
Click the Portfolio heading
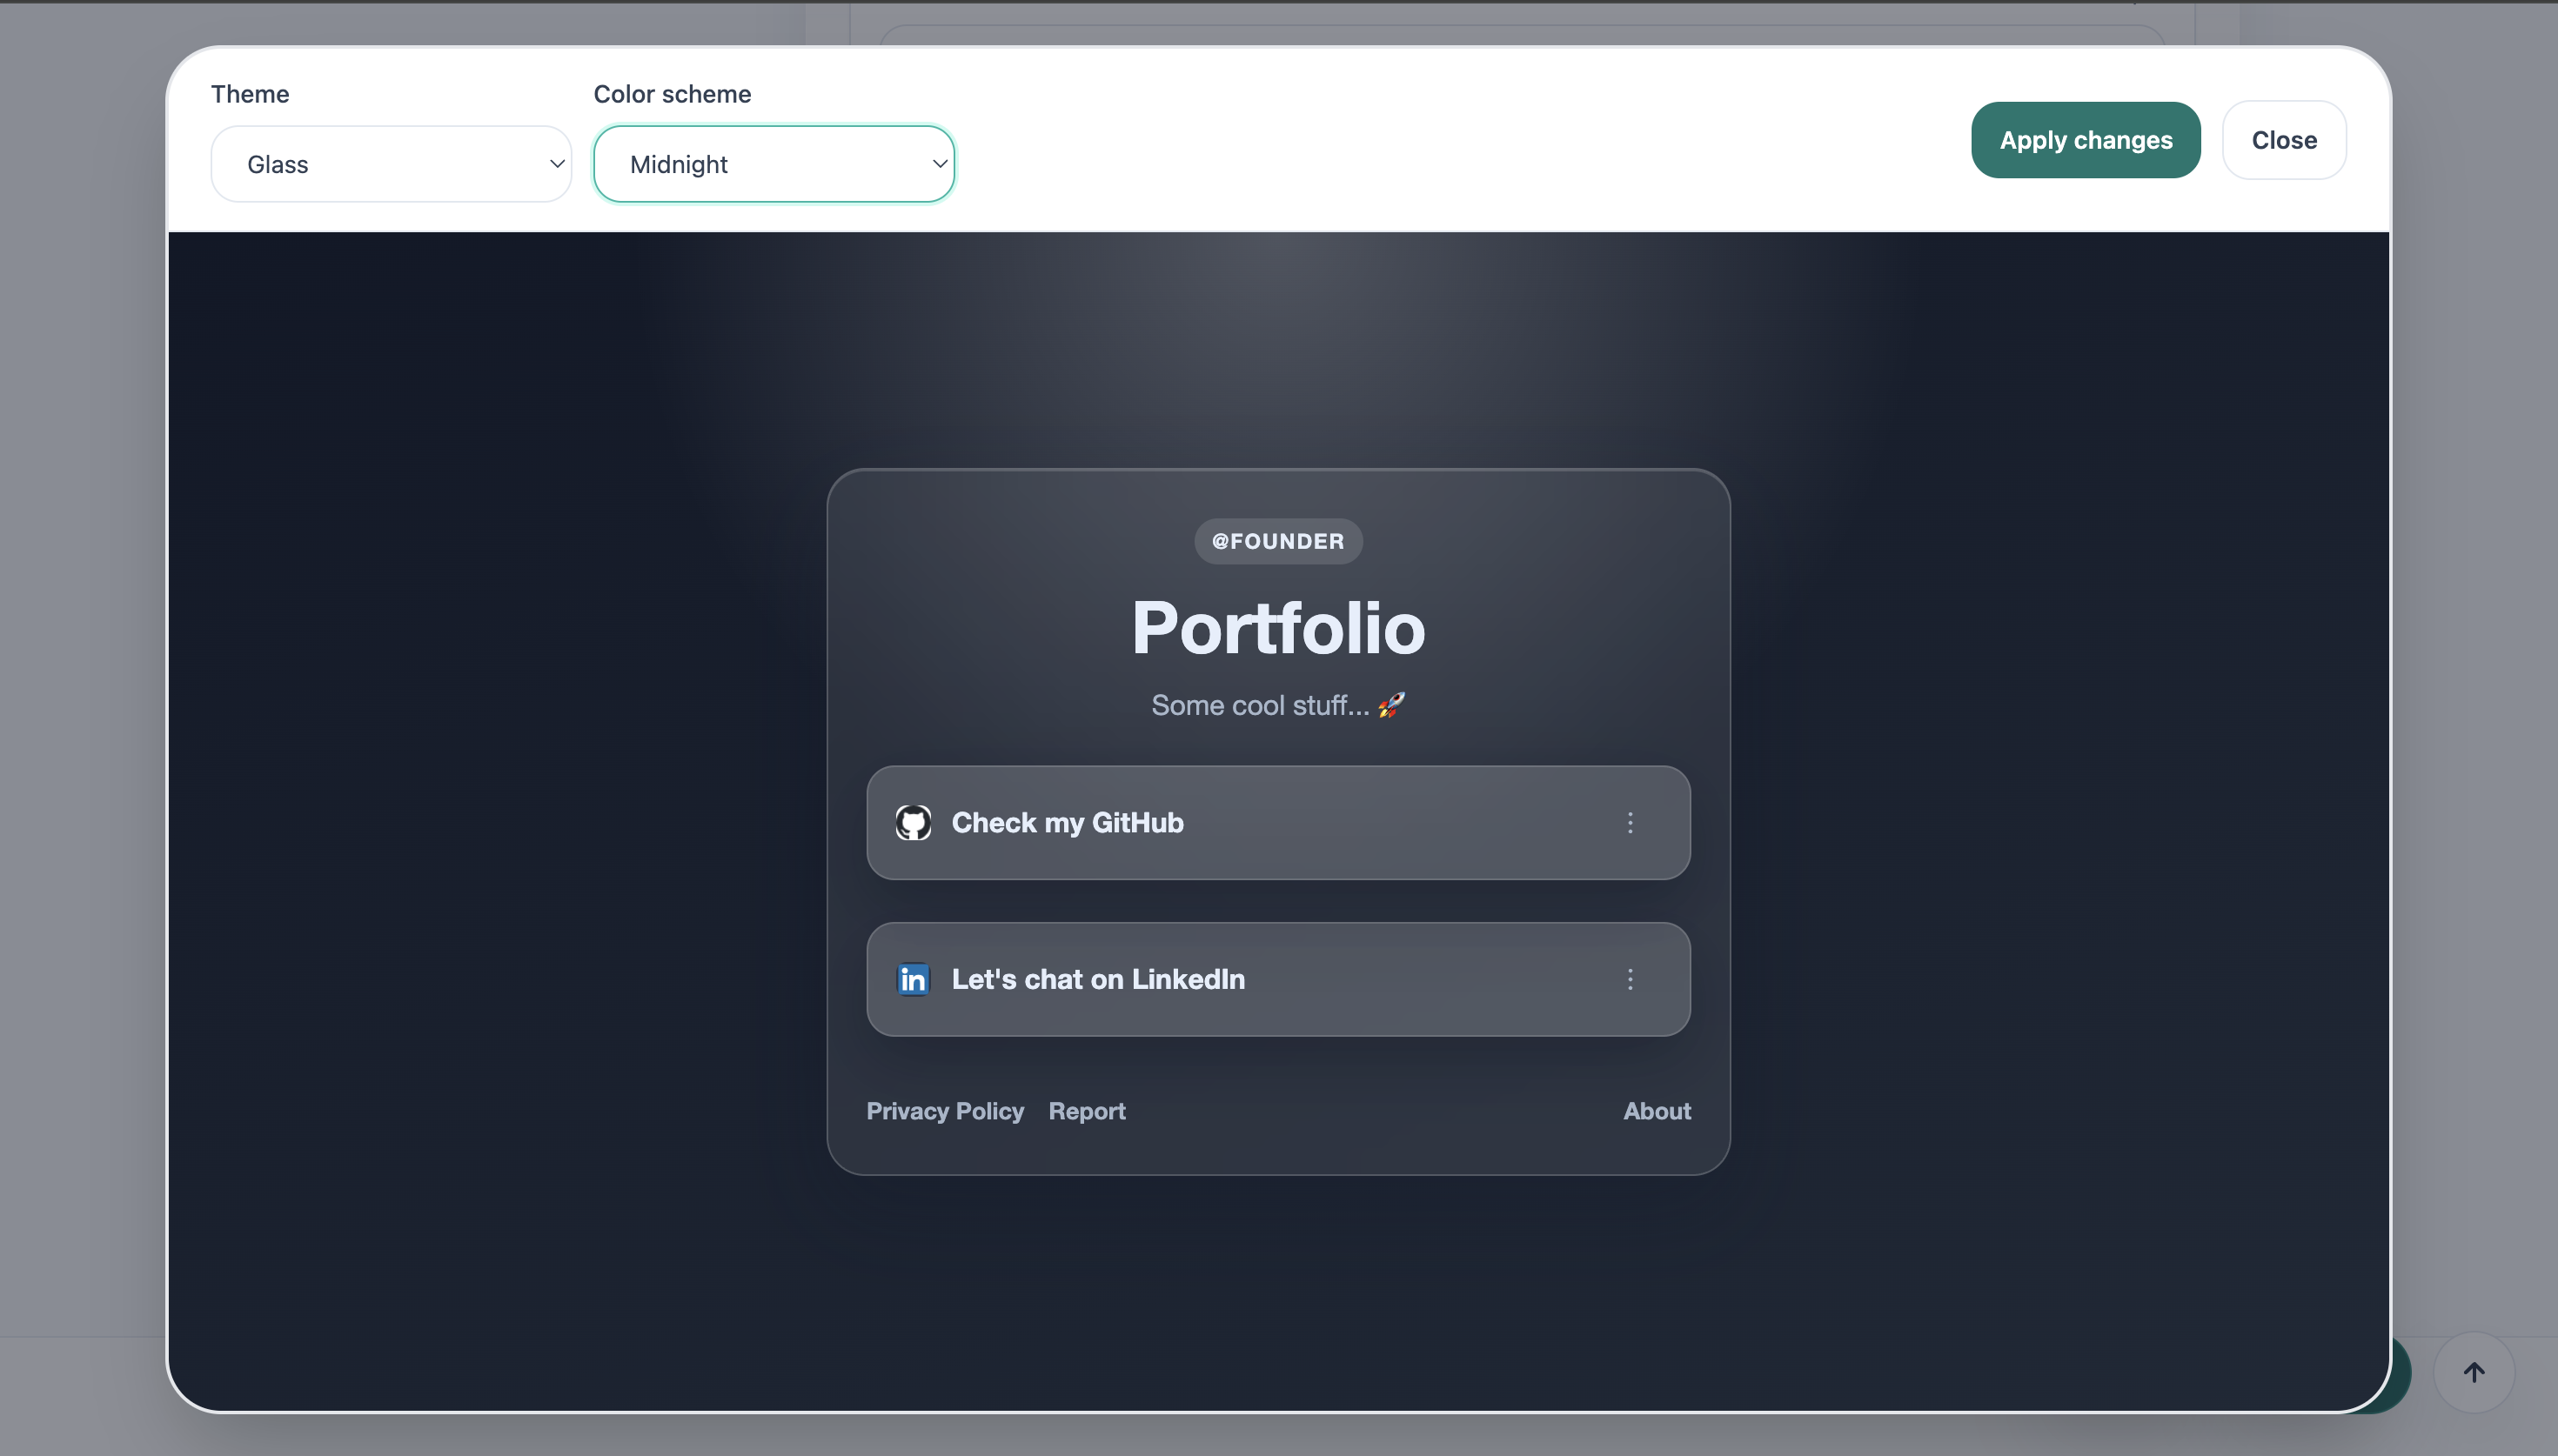(1277, 628)
